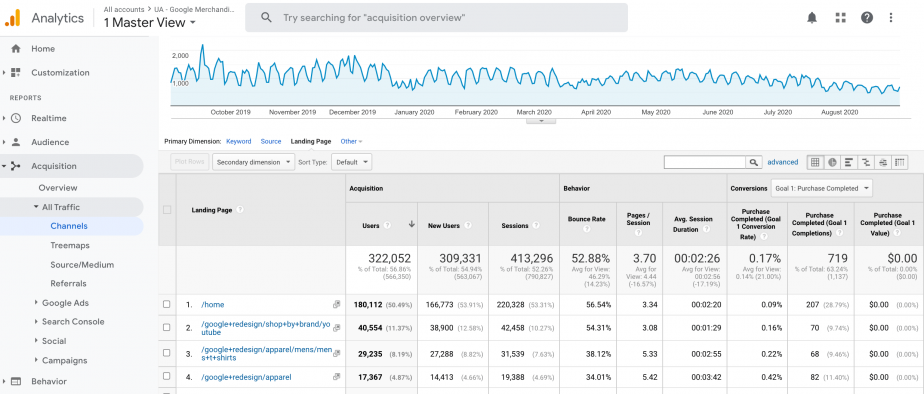Open the Sort Type Default dropdown
The height and width of the screenshot is (394, 924).
pyautogui.click(x=351, y=163)
